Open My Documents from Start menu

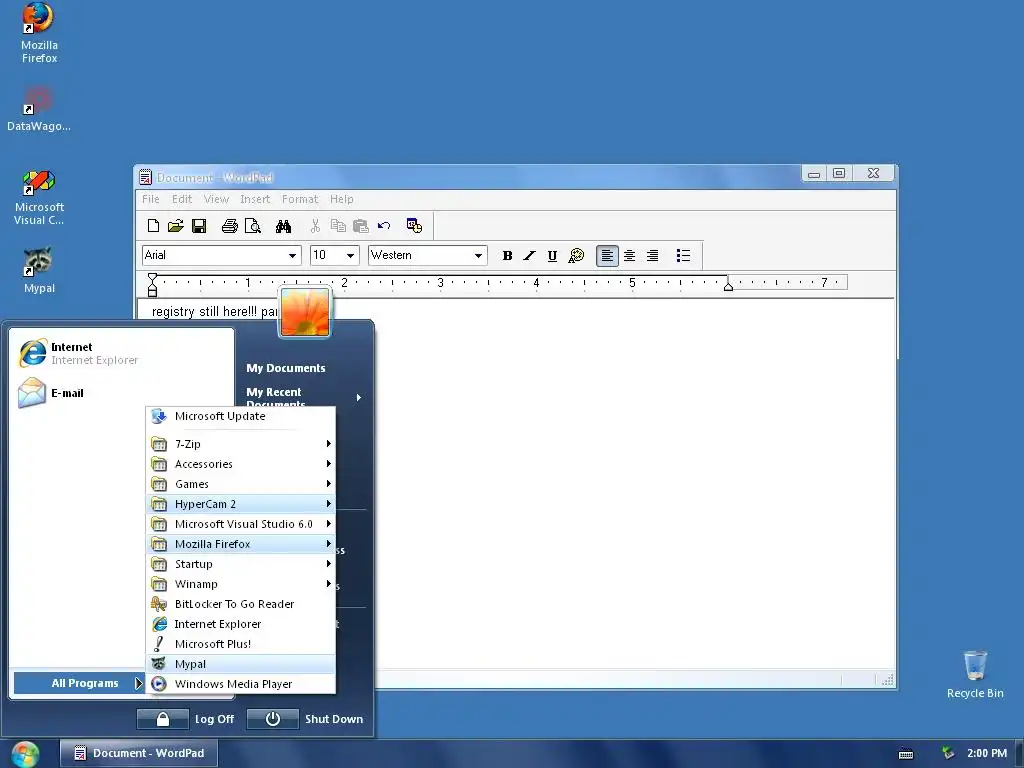pyautogui.click(x=285, y=368)
